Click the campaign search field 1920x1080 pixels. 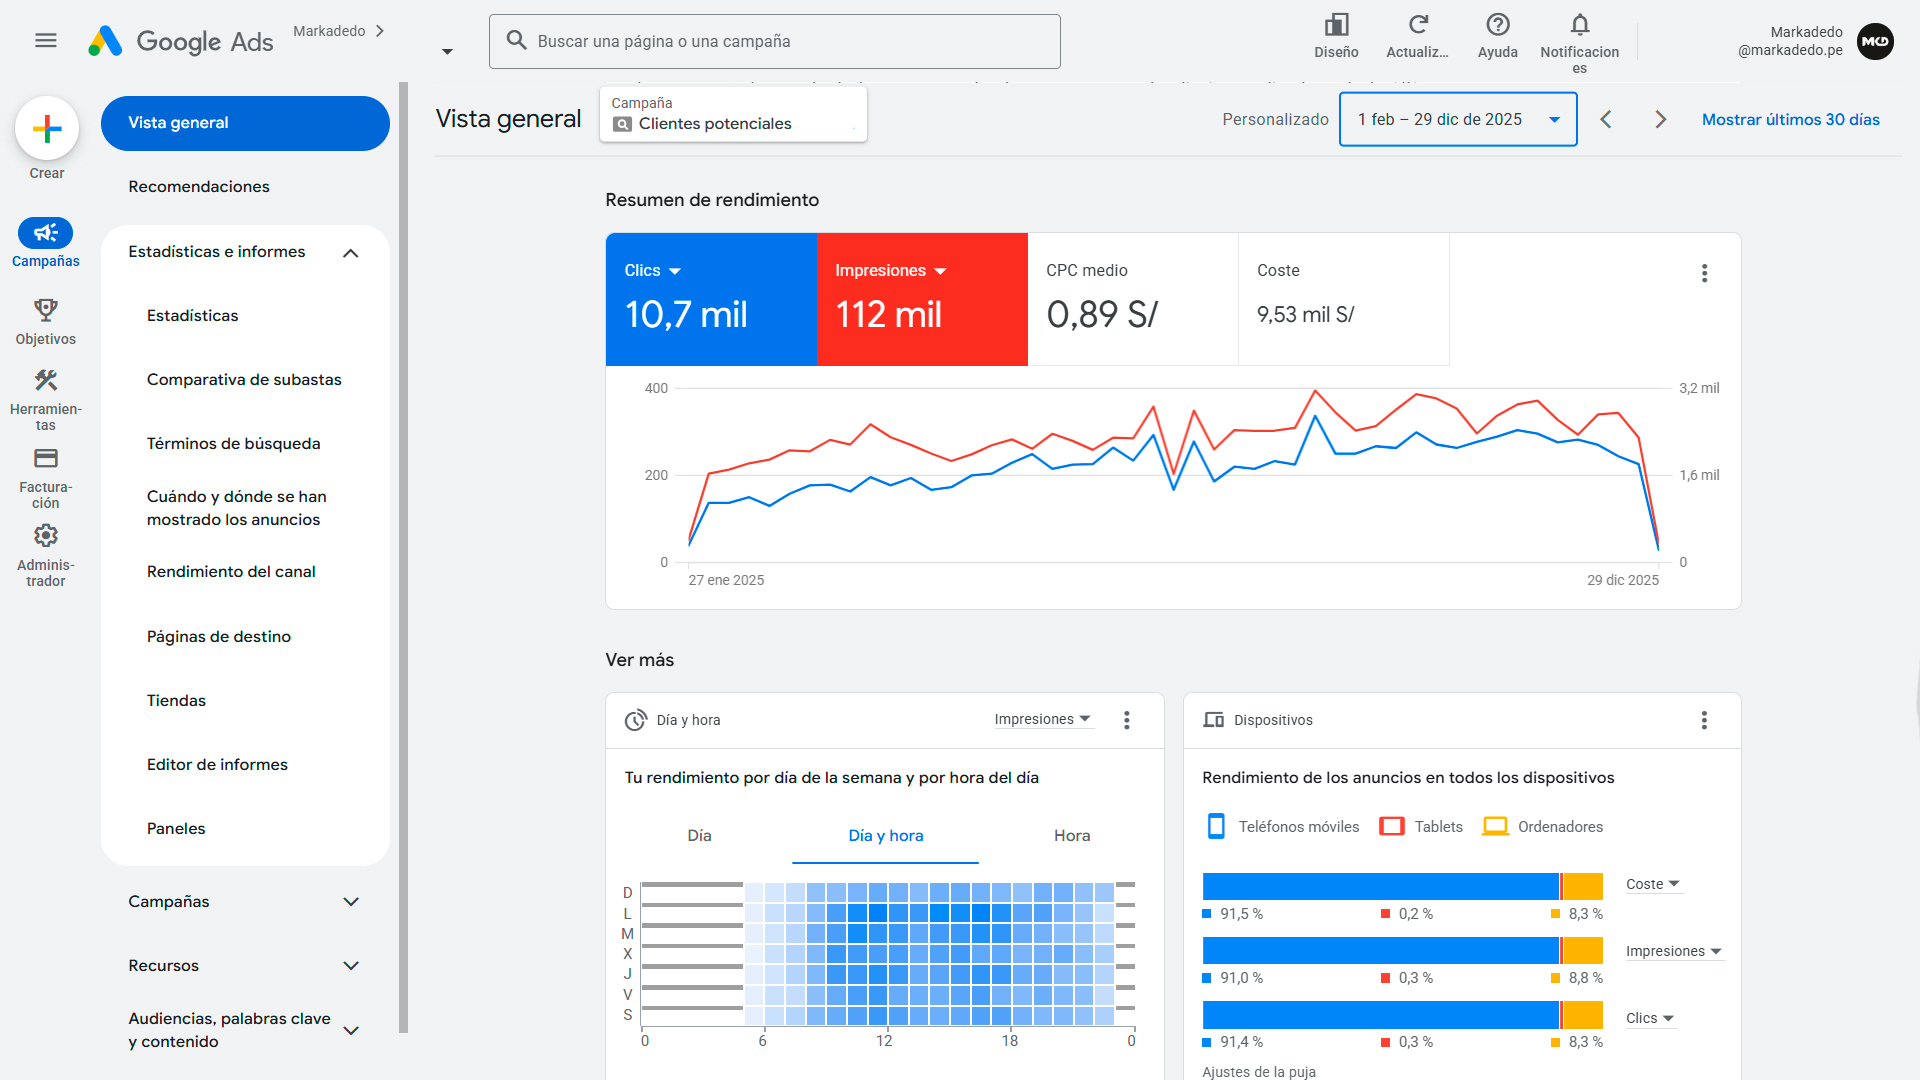(774, 41)
